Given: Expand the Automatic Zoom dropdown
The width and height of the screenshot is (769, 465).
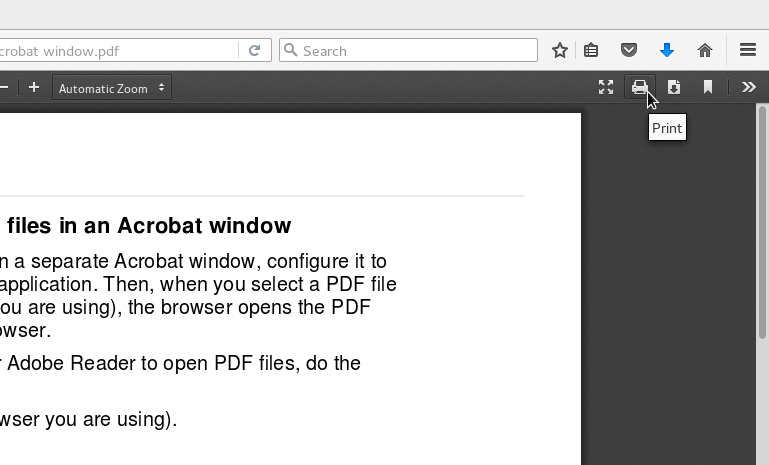Looking at the screenshot, I should [112, 88].
